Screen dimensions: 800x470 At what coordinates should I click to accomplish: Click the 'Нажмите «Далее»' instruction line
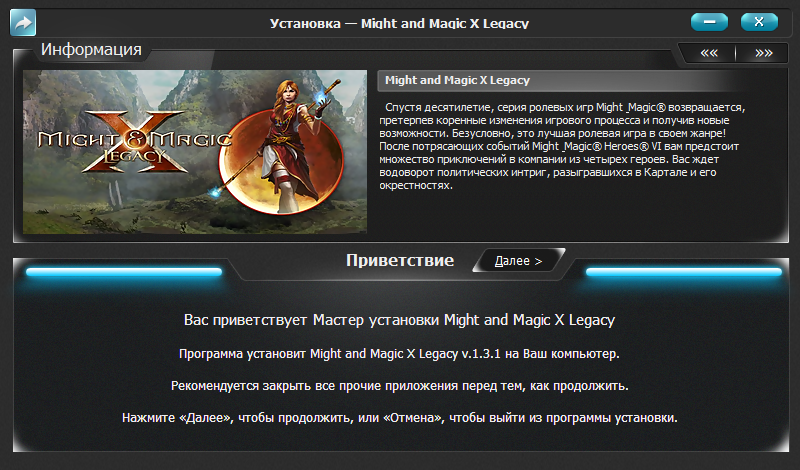pos(400,418)
